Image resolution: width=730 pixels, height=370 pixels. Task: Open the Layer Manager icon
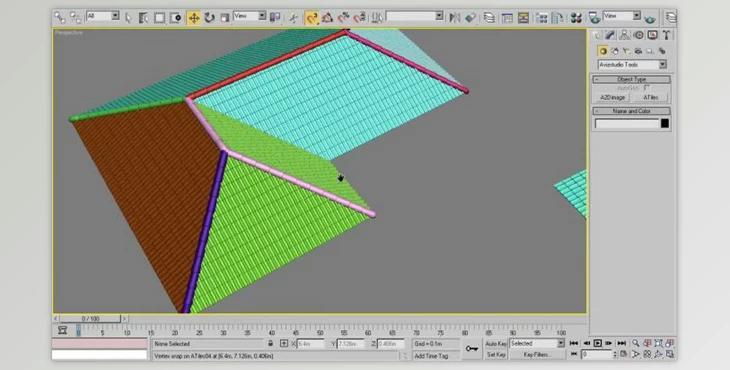click(x=489, y=18)
